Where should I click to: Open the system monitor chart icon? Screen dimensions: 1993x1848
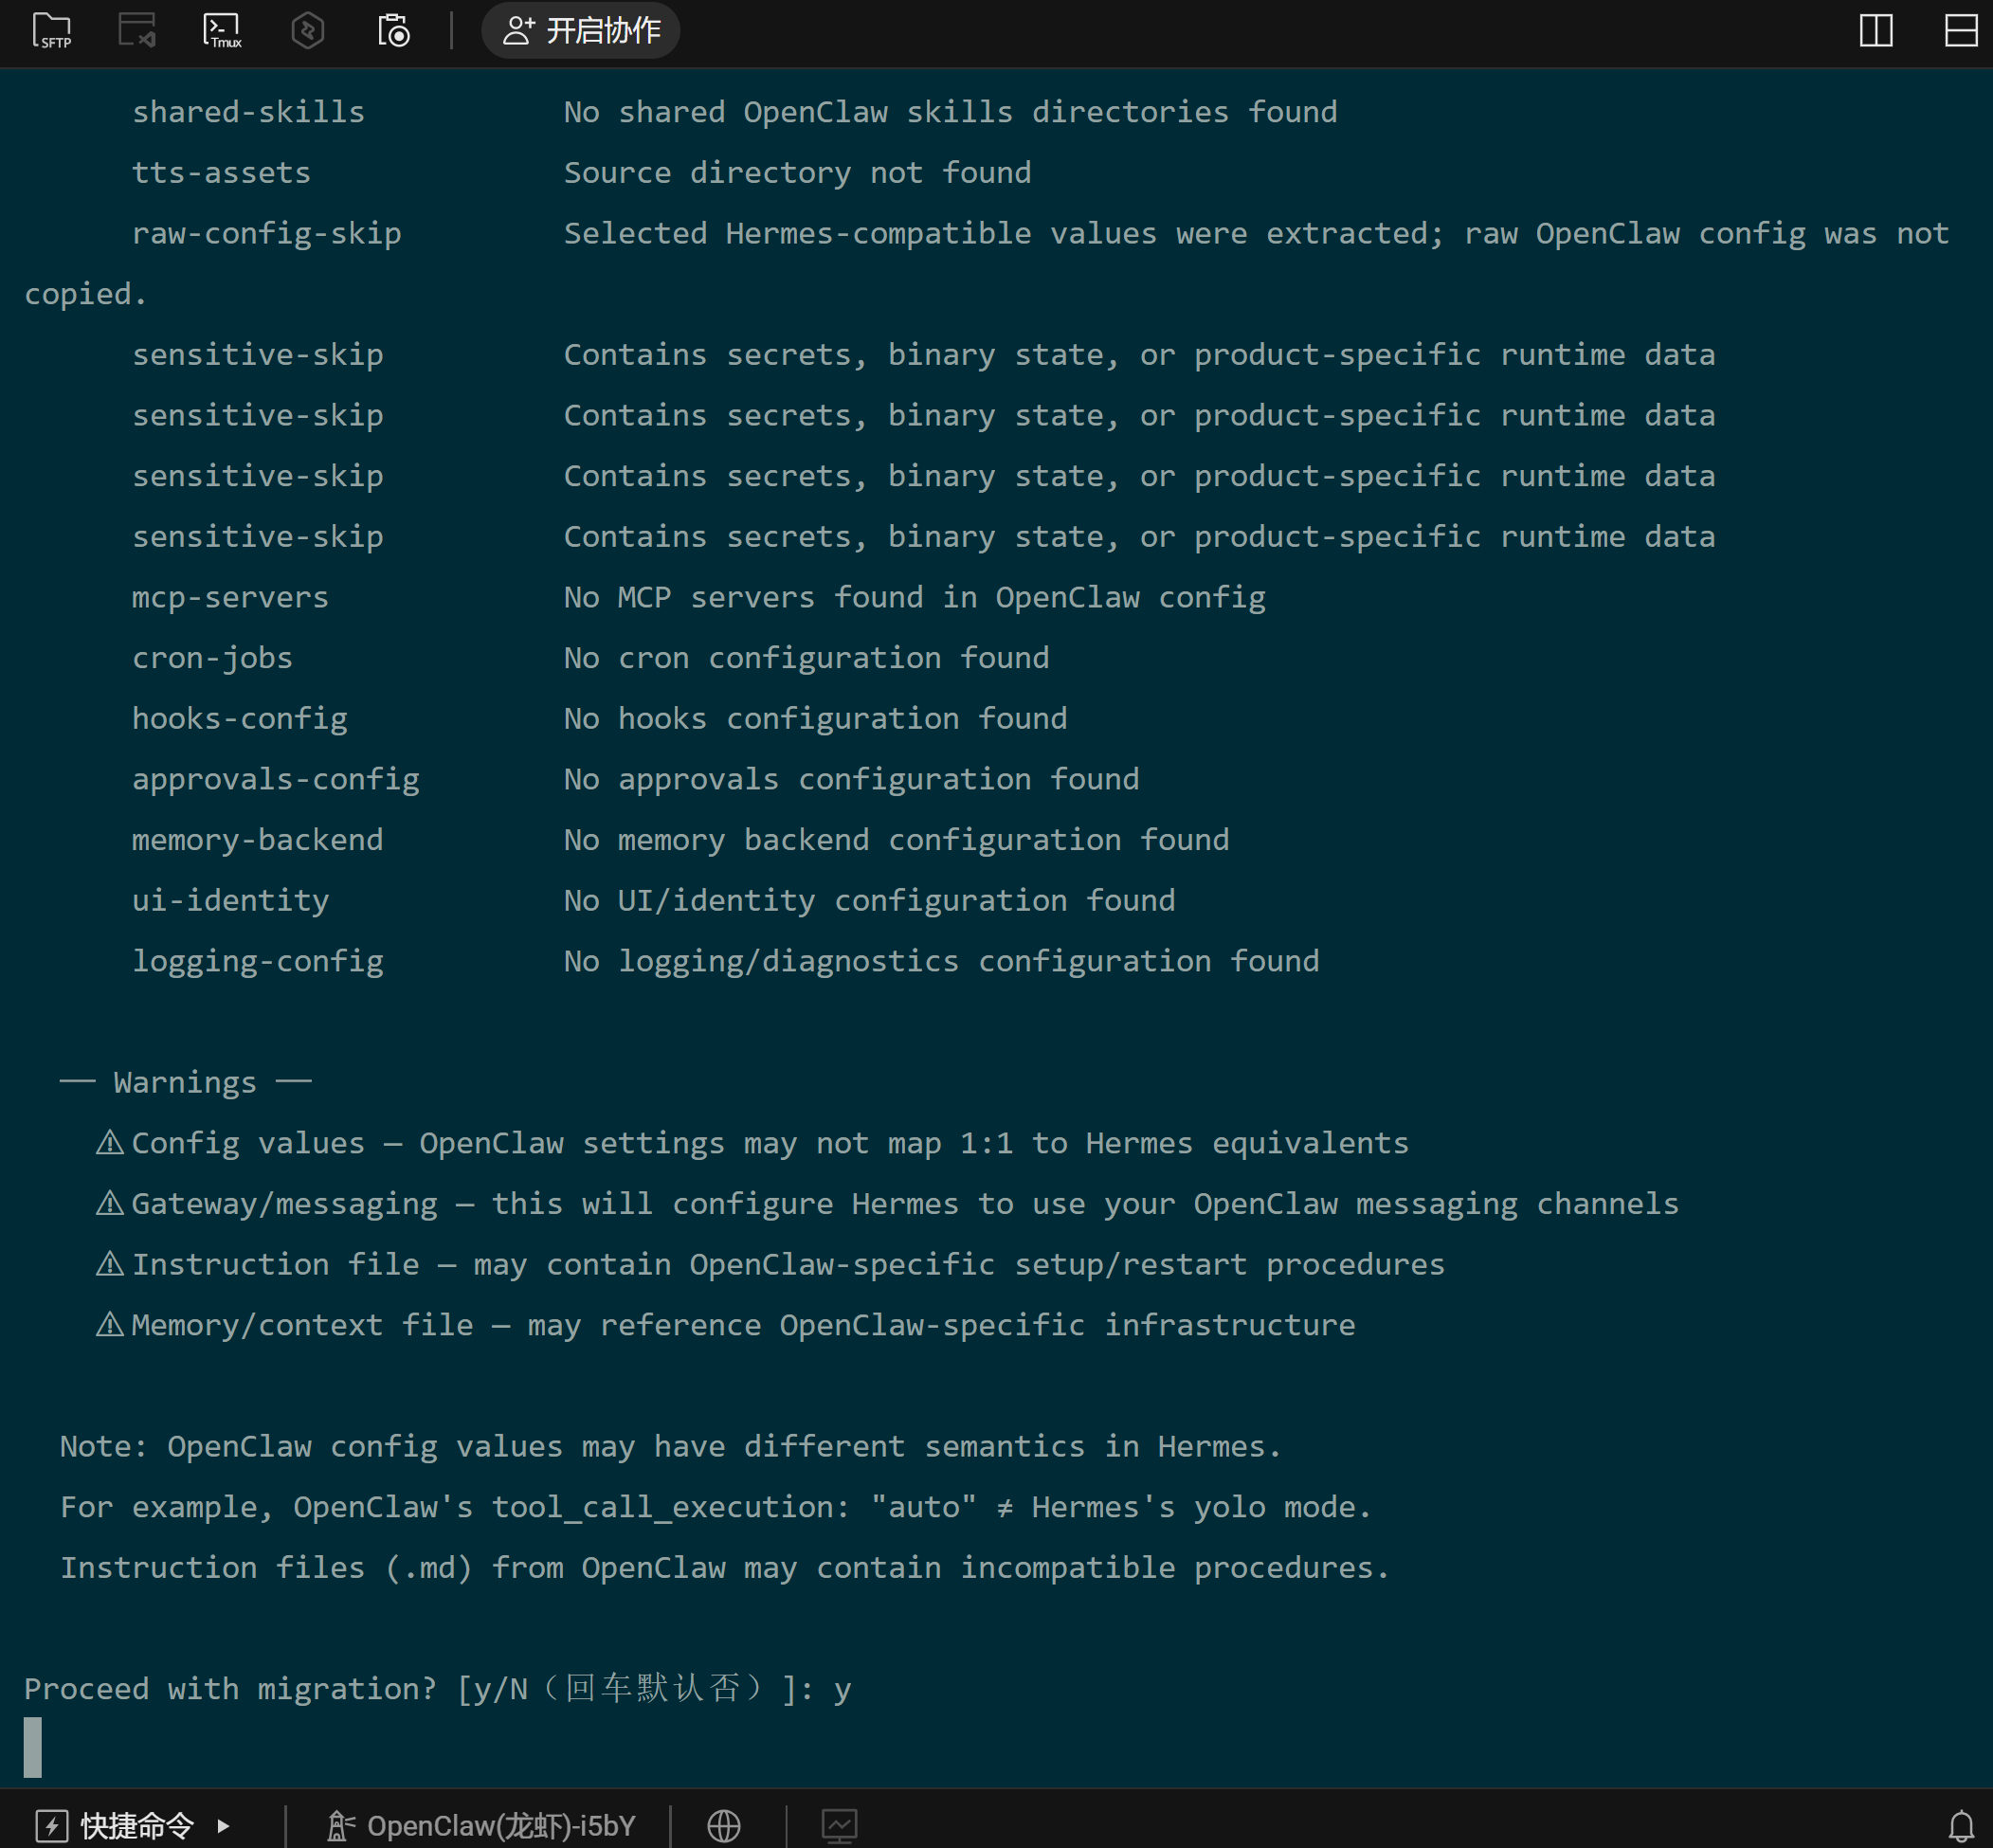tap(839, 1825)
